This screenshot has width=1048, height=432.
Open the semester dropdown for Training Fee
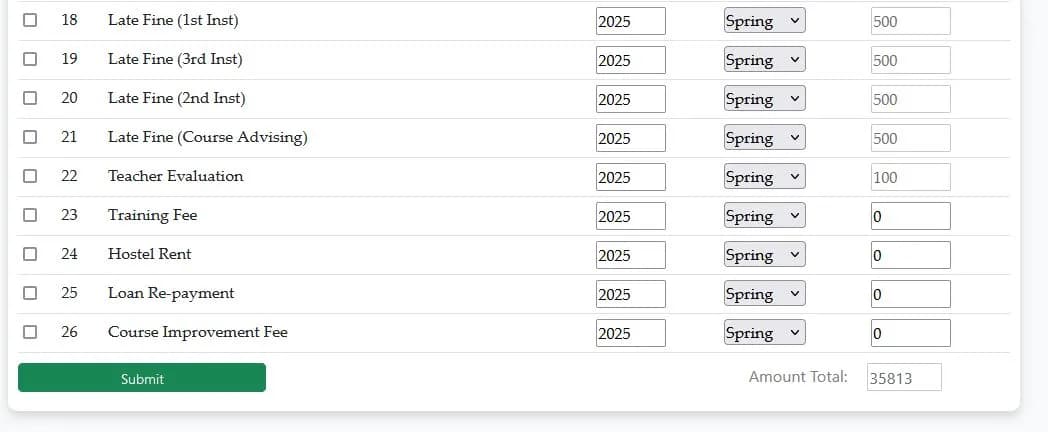point(765,215)
